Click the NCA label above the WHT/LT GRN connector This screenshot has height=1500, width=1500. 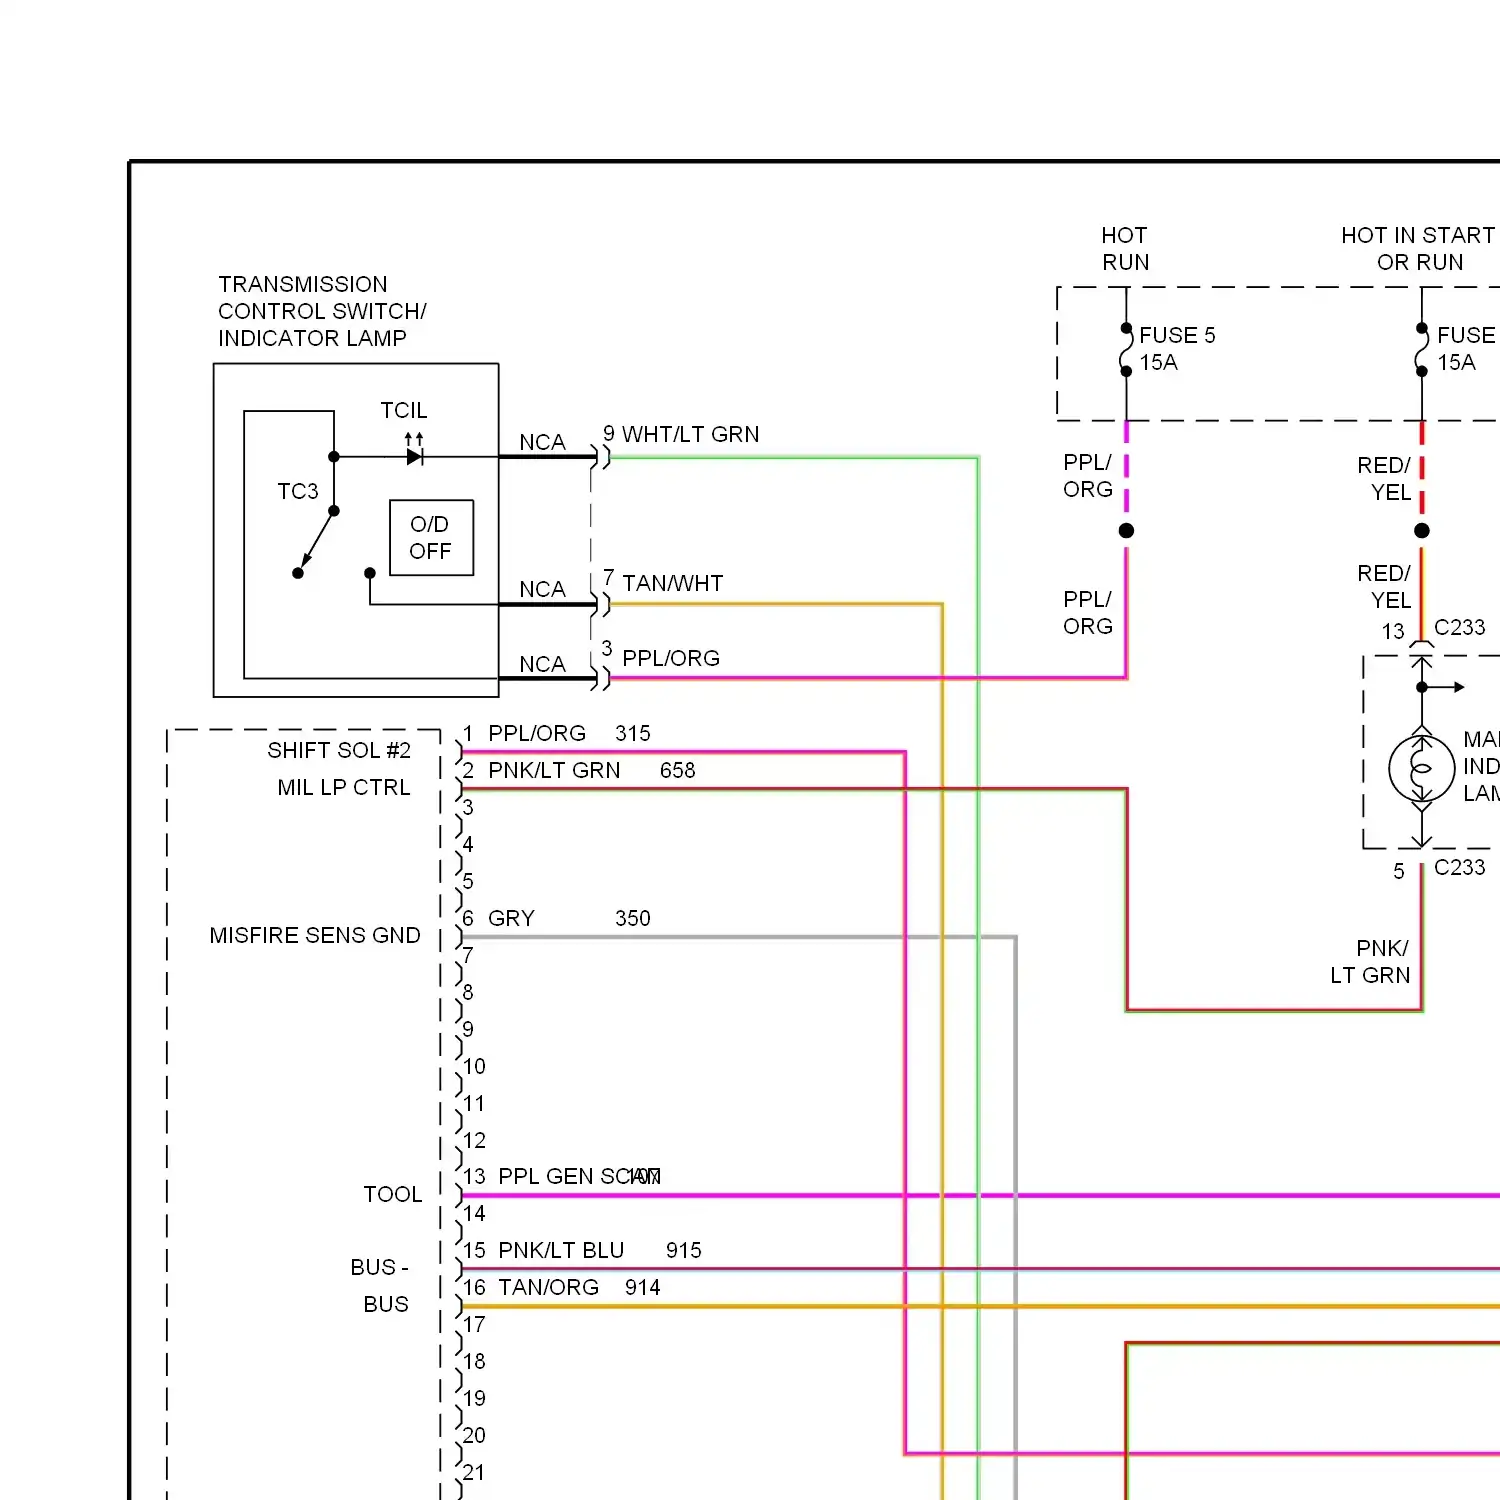[542, 442]
